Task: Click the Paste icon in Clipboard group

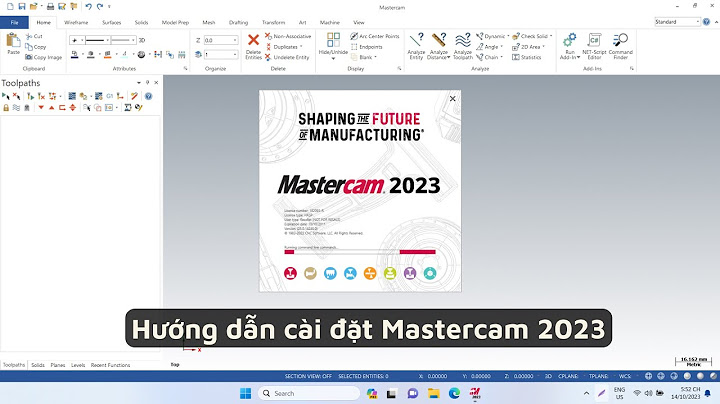Action: pyautogui.click(x=13, y=41)
